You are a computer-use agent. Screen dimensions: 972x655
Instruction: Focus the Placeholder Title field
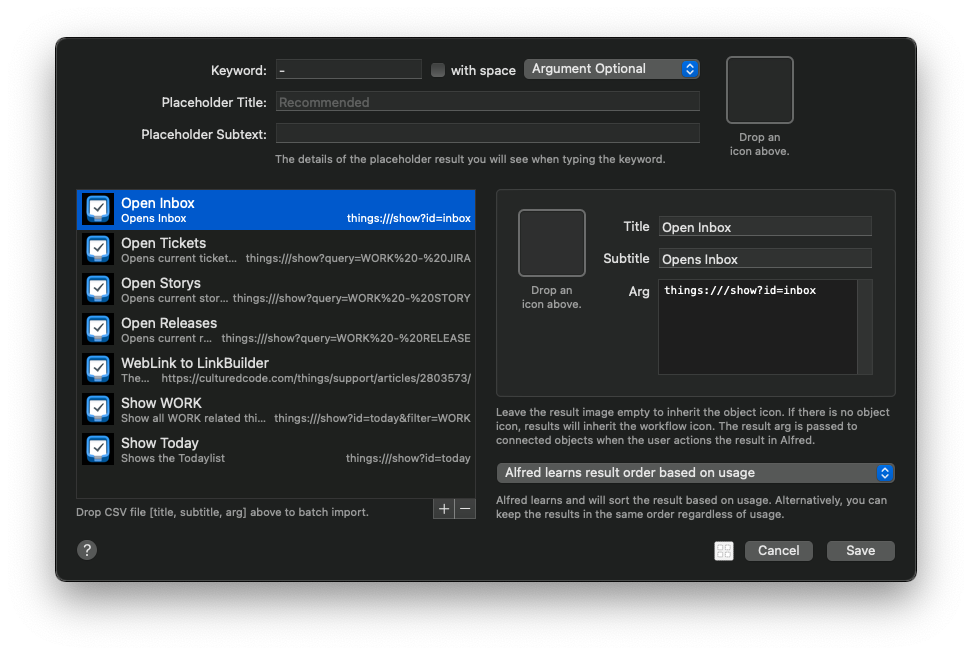(x=487, y=102)
